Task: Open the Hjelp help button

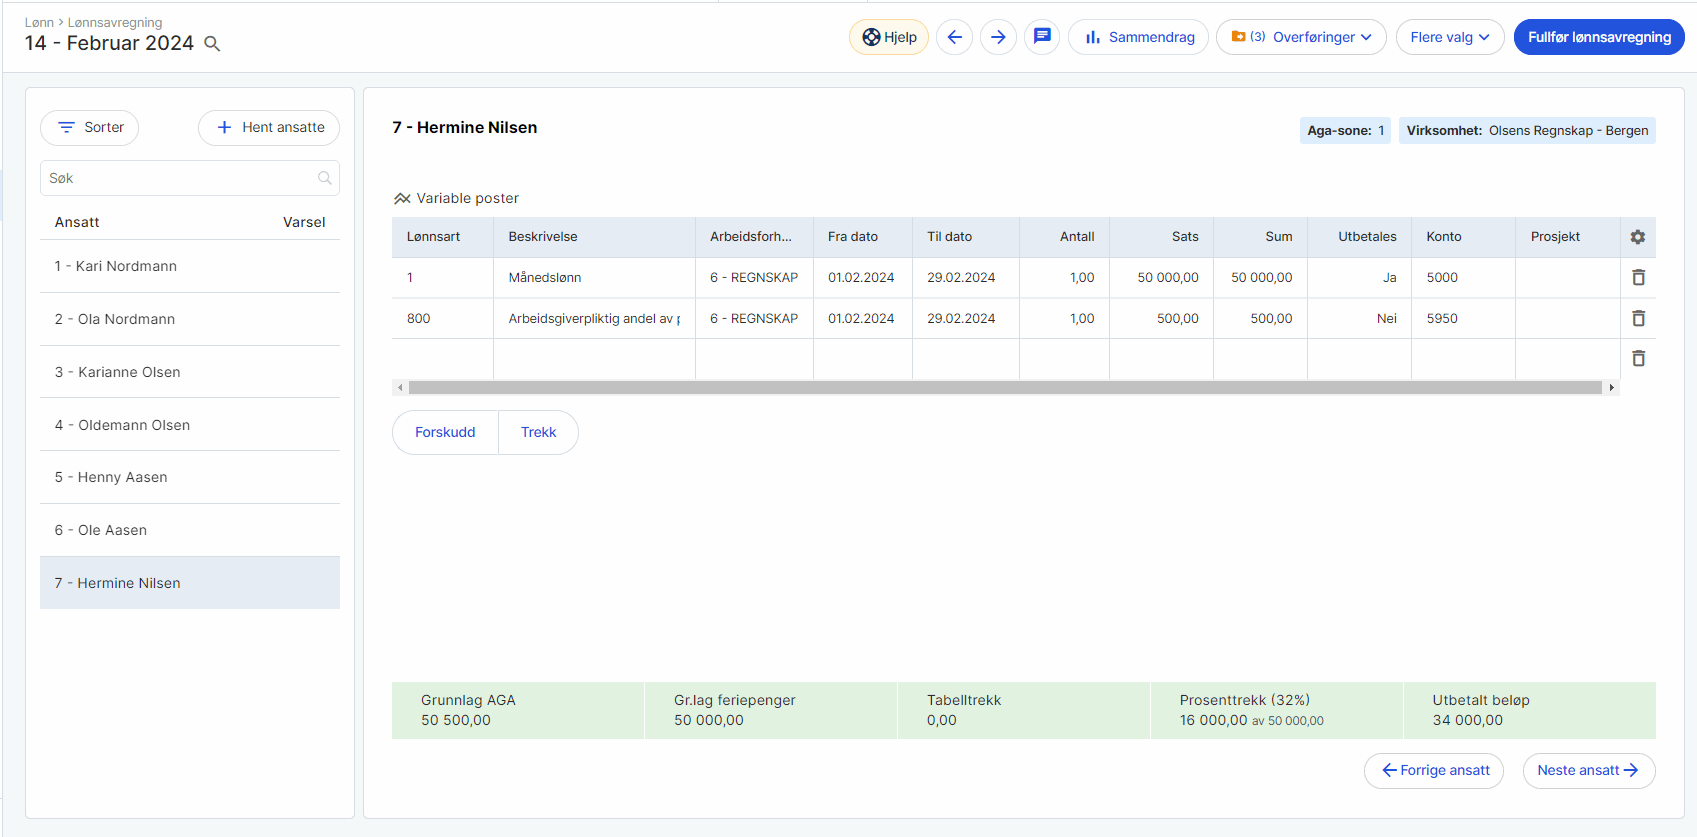Action: click(889, 37)
